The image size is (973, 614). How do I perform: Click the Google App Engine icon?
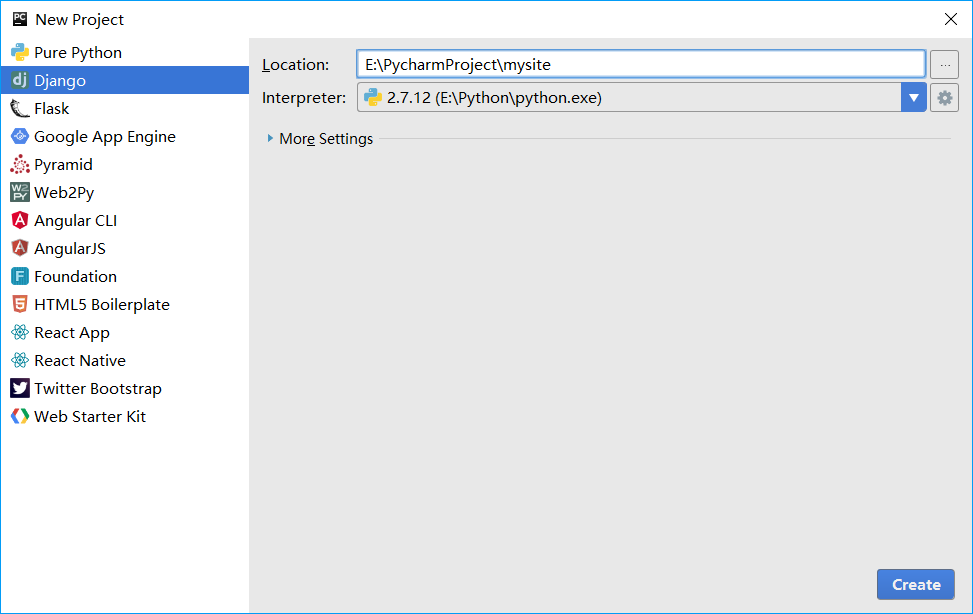[20, 137]
